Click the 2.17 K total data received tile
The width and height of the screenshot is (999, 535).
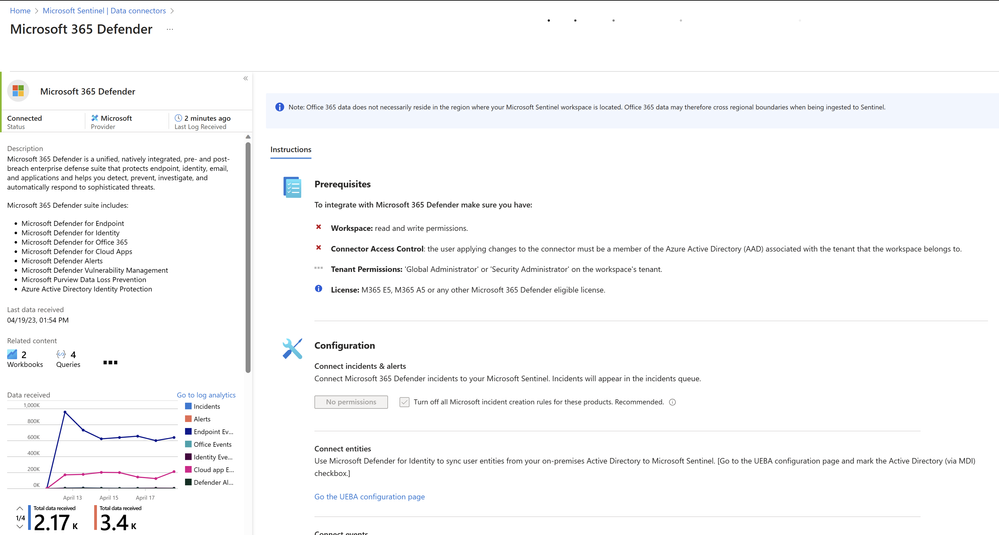(55, 519)
